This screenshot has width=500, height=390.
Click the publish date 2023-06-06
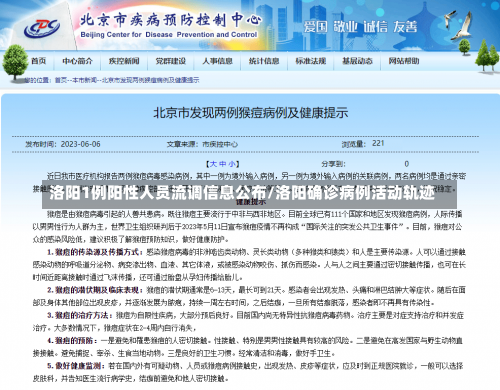tap(80, 144)
